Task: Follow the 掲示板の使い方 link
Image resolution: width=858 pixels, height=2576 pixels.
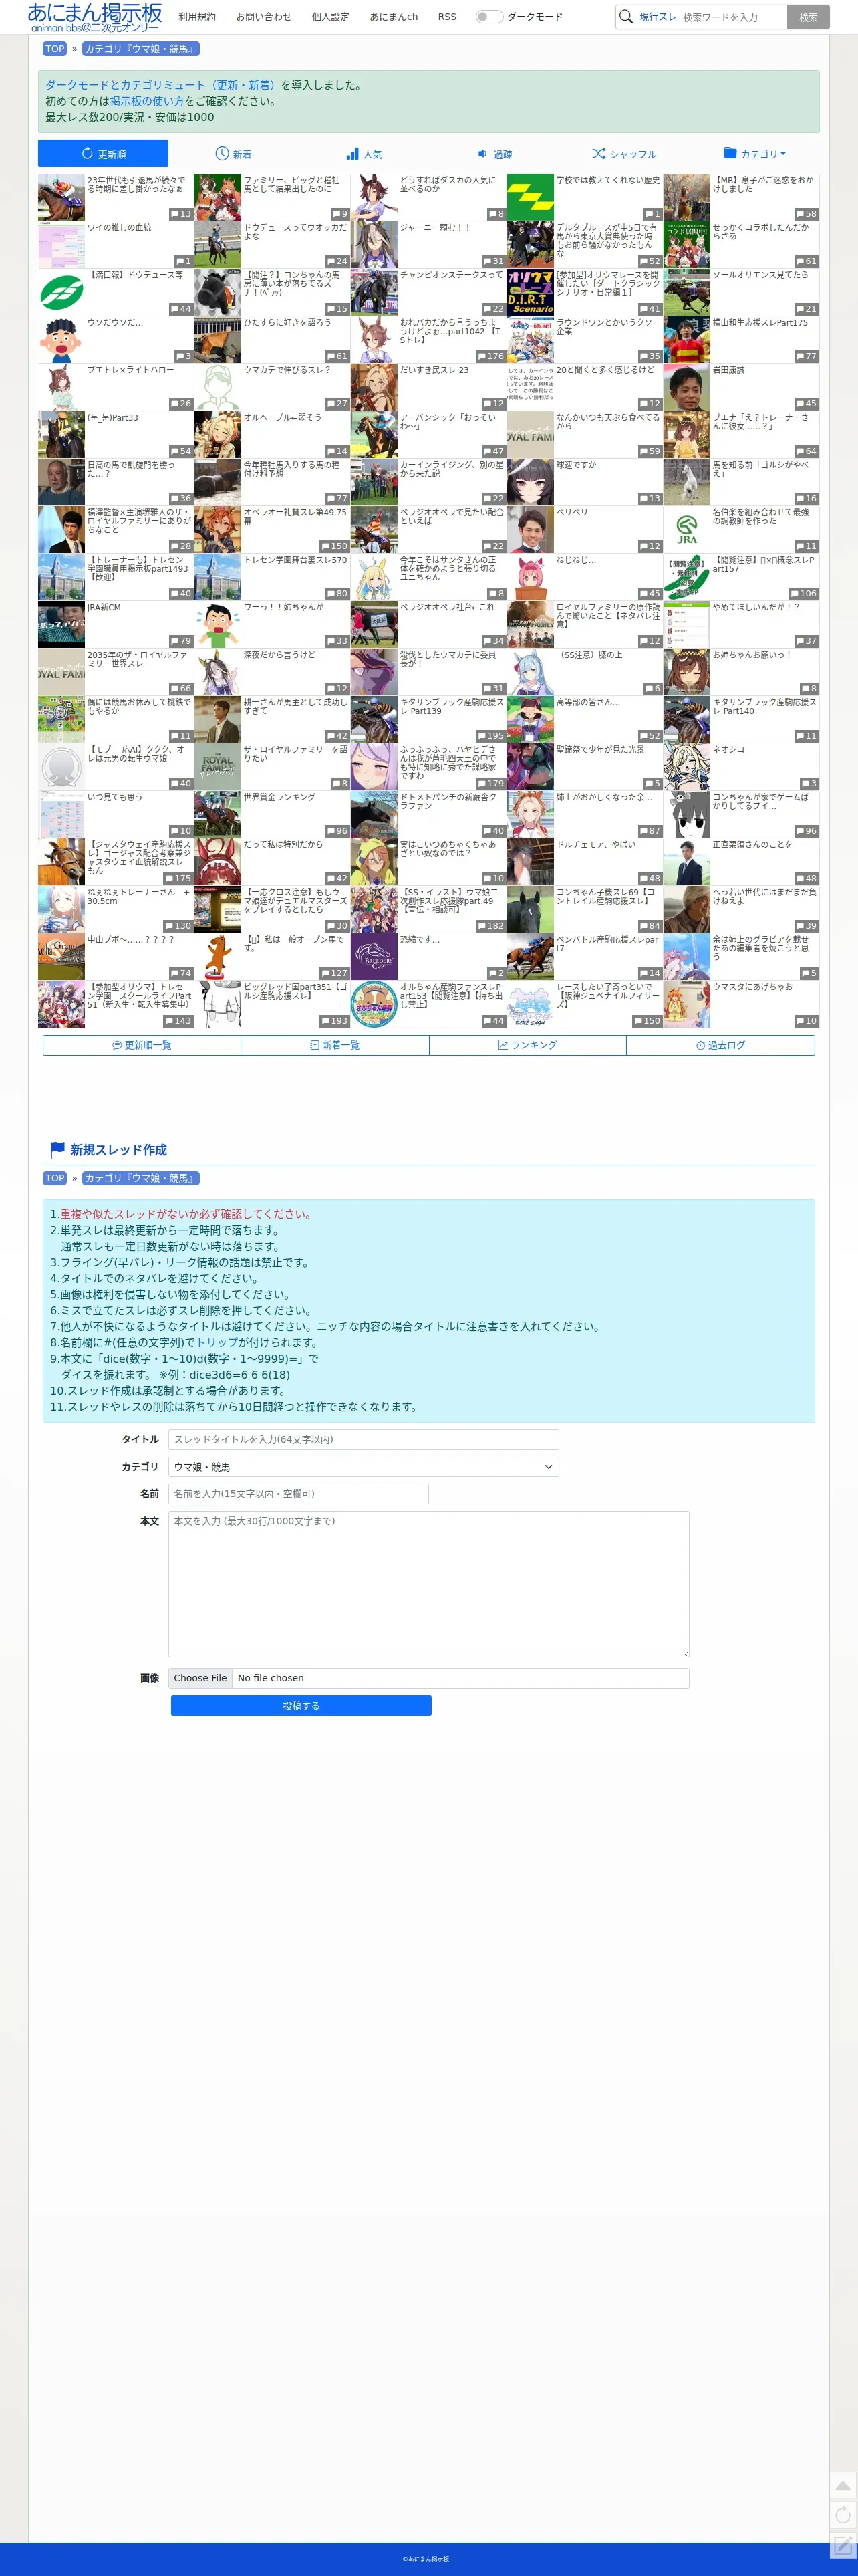Action: (146, 101)
